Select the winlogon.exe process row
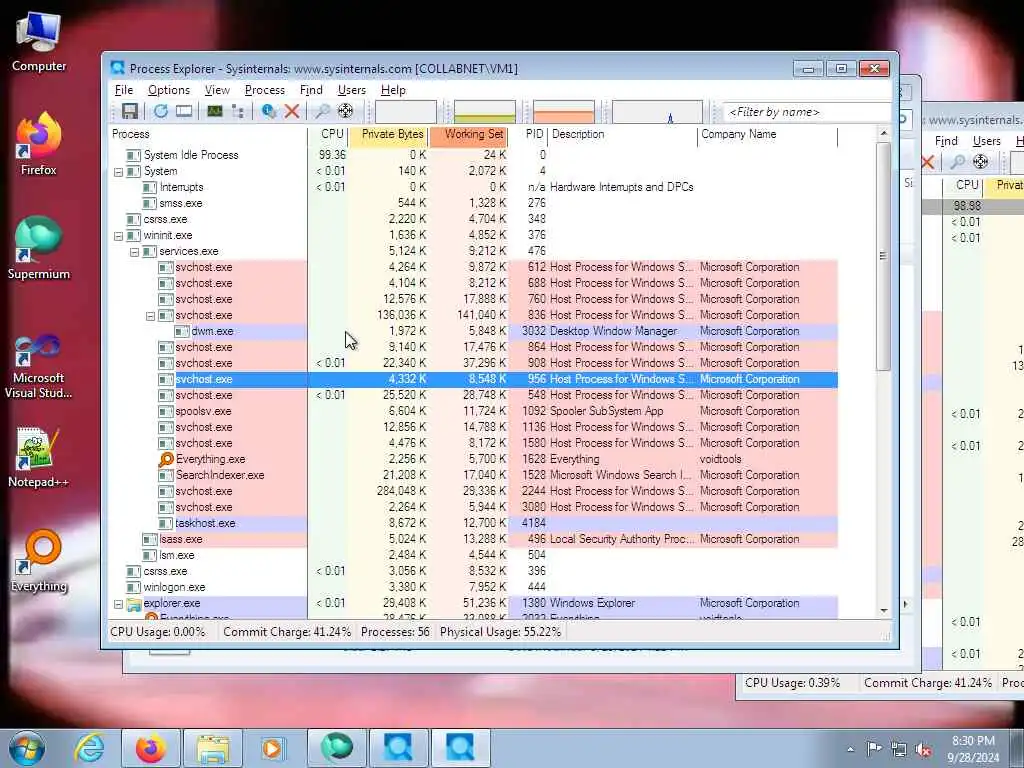 point(474,588)
